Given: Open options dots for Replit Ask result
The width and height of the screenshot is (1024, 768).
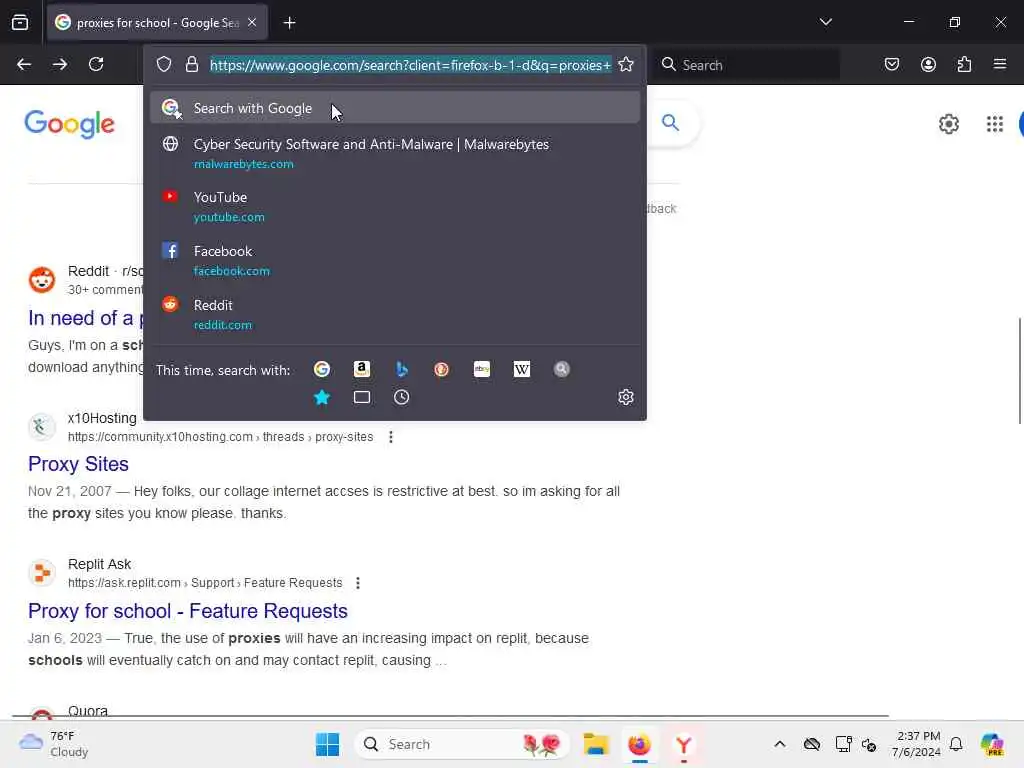Looking at the screenshot, I should point(357,583).
